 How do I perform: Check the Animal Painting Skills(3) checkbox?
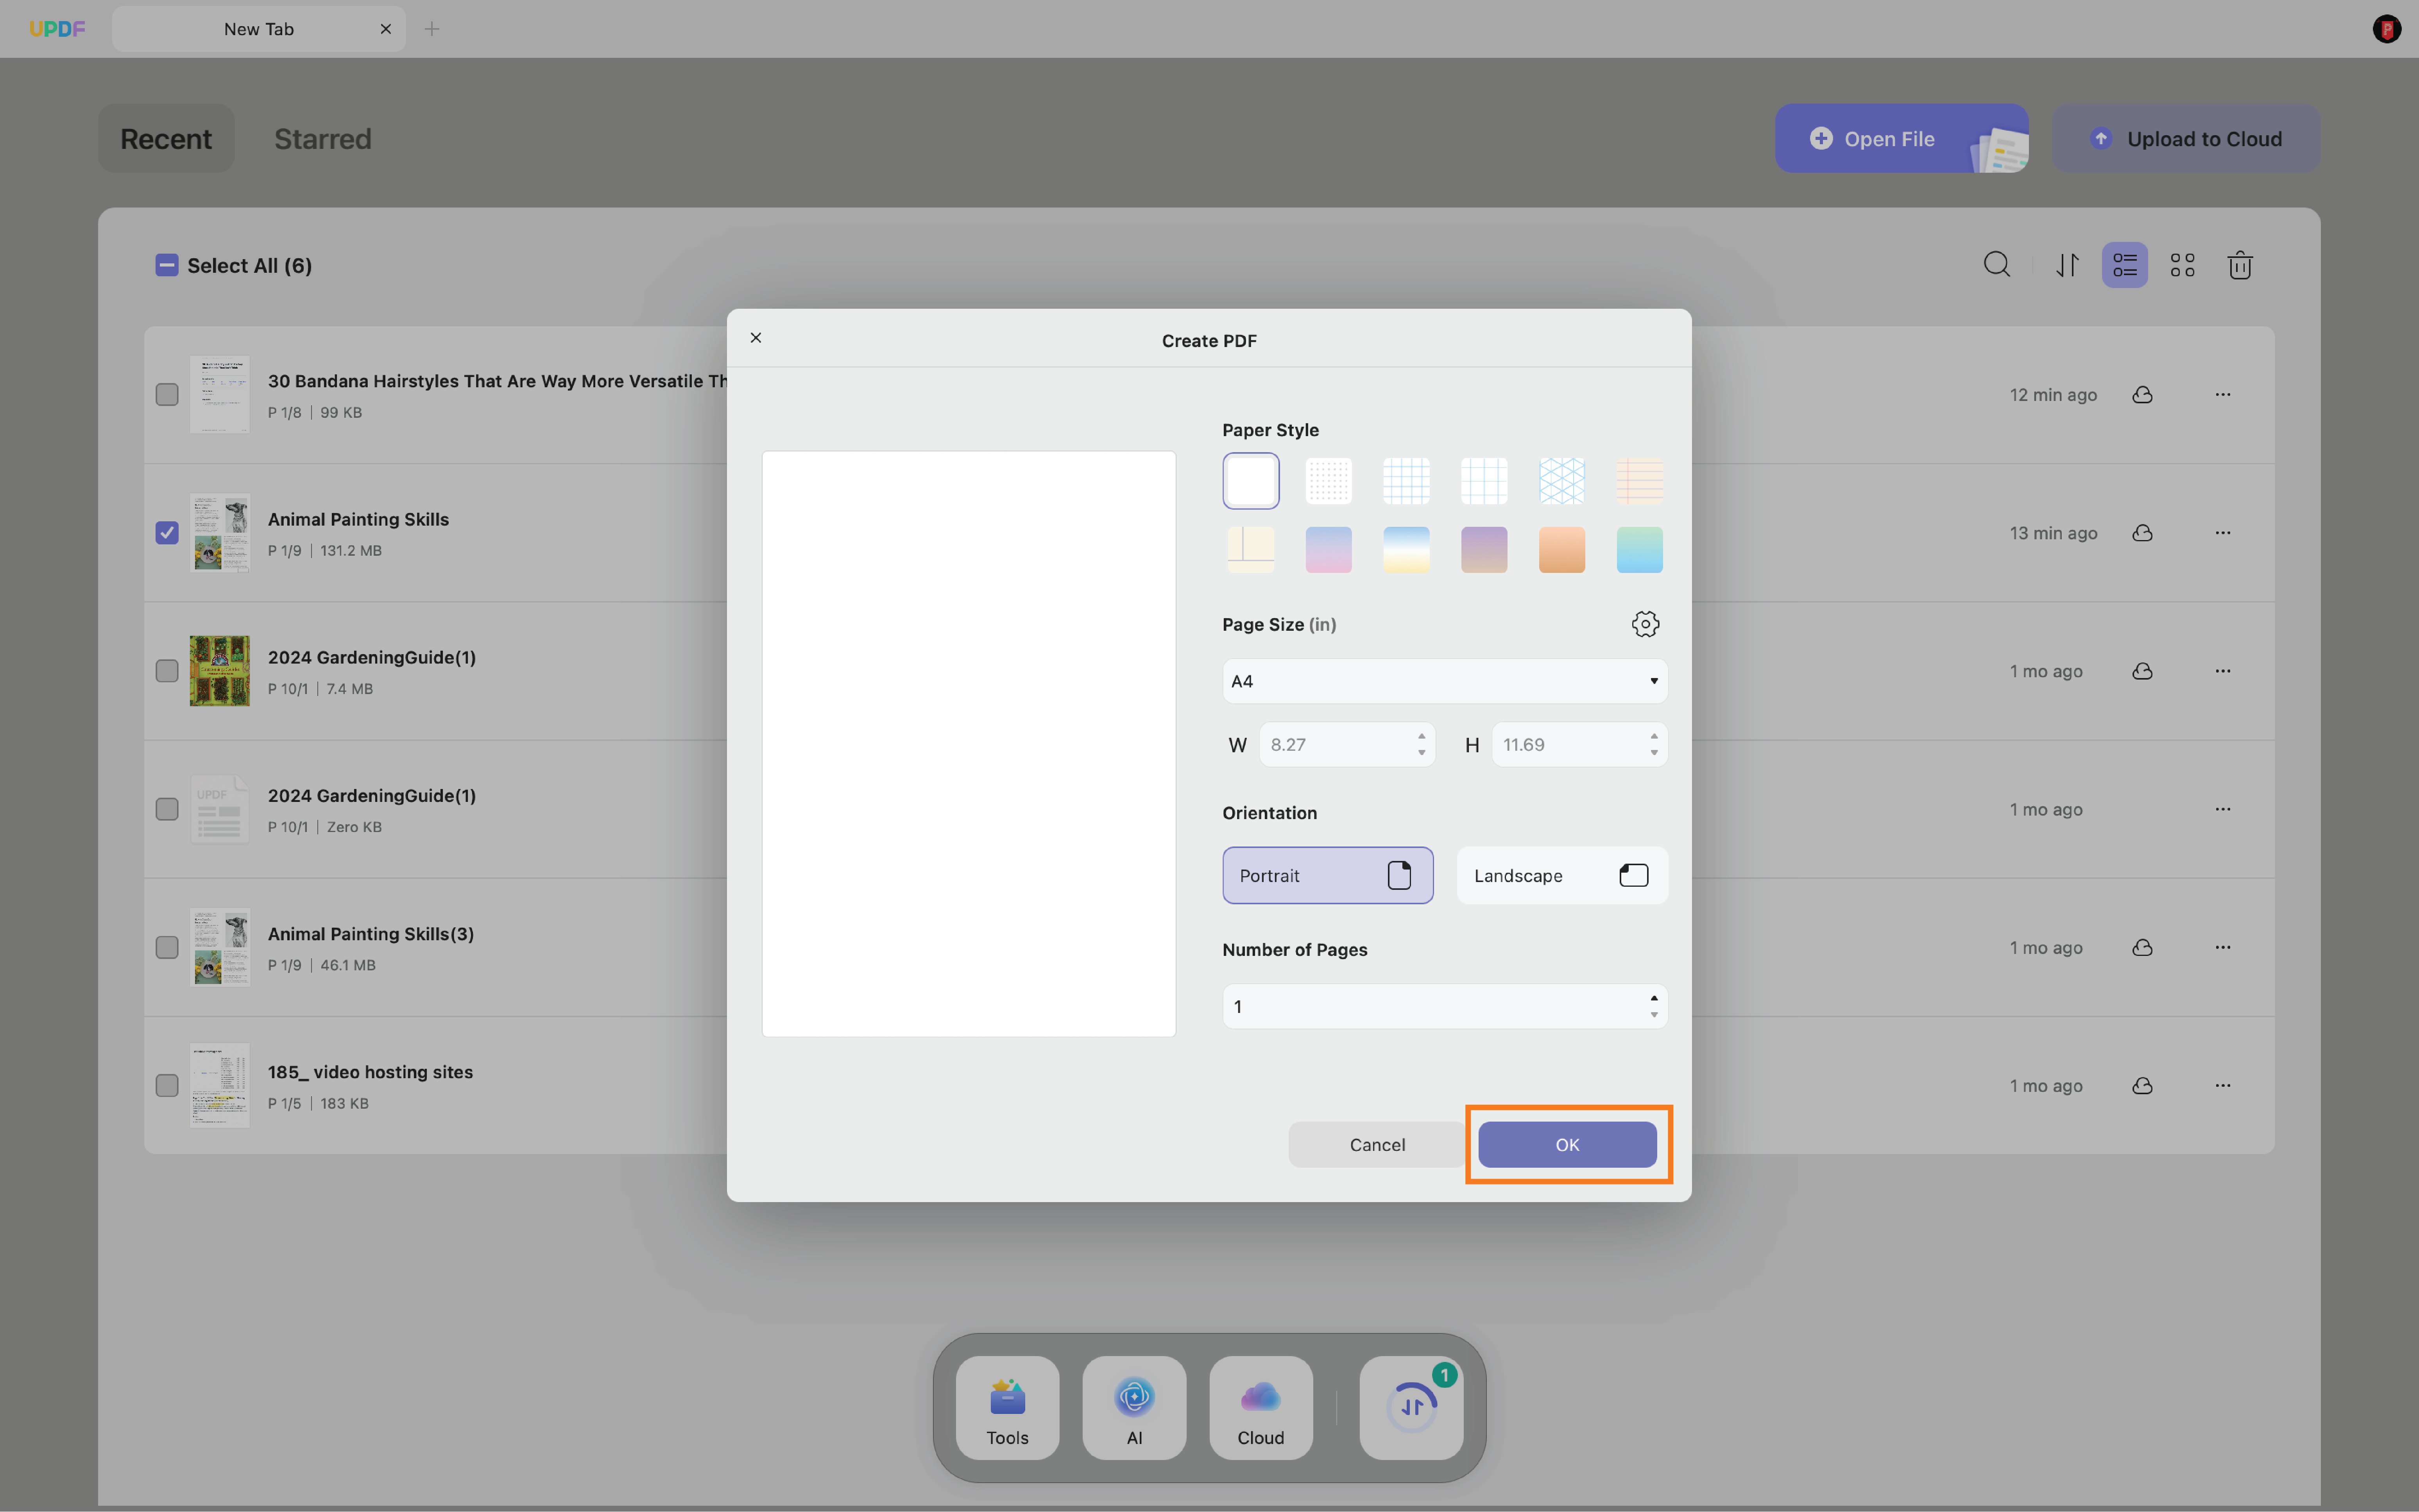coord(167,947)
